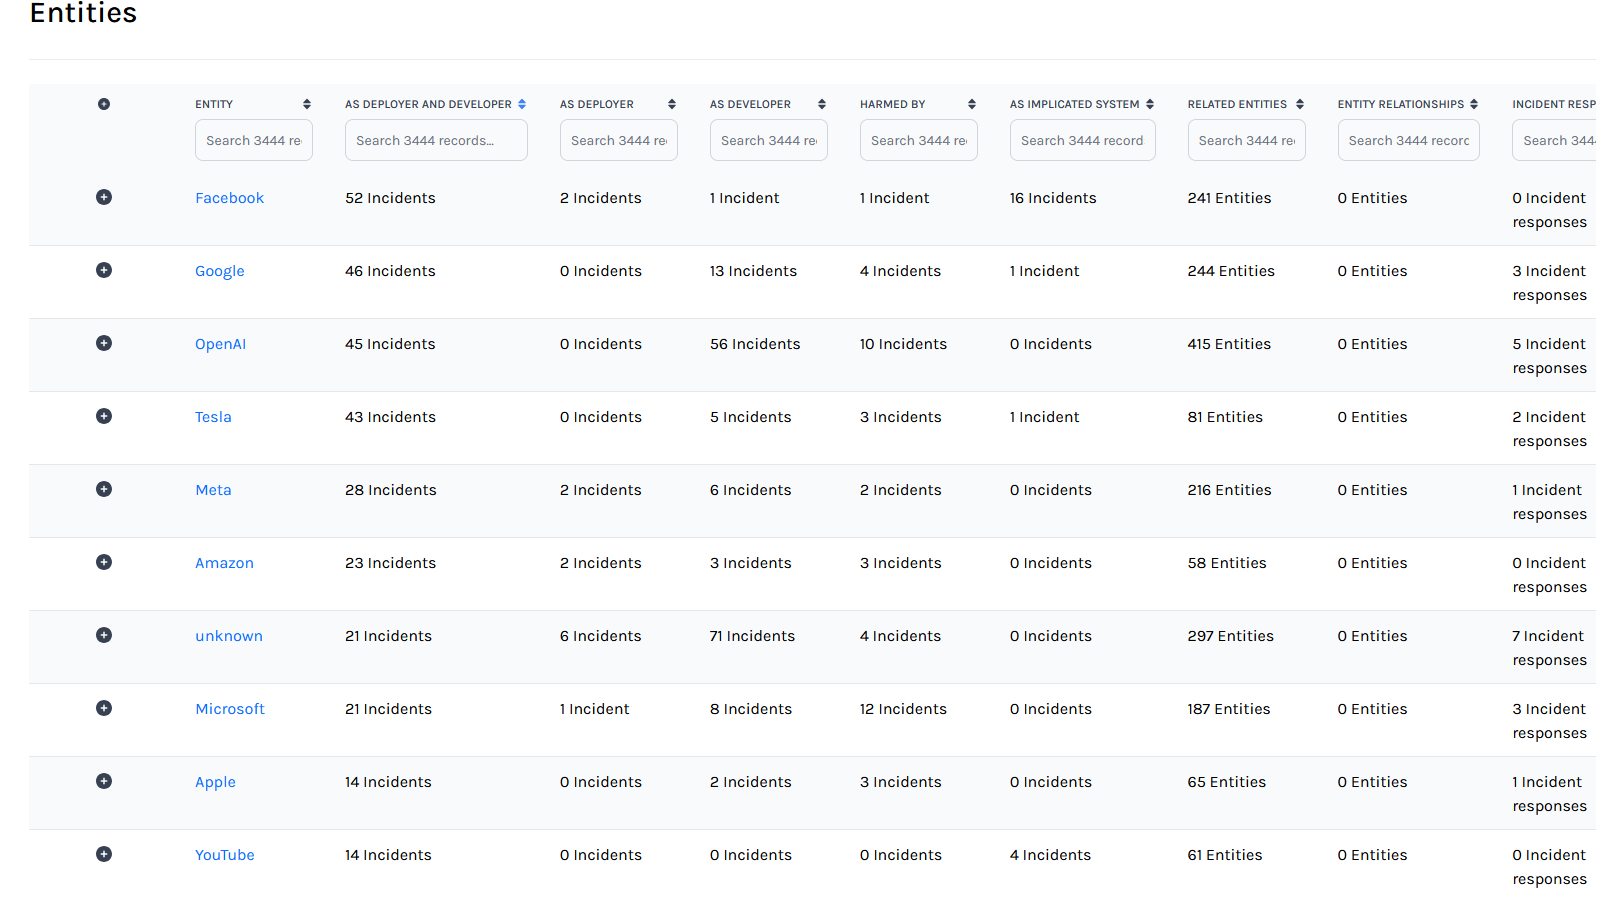Open the Google entity link
This screenshot has width=1620, height=901.
220,271
